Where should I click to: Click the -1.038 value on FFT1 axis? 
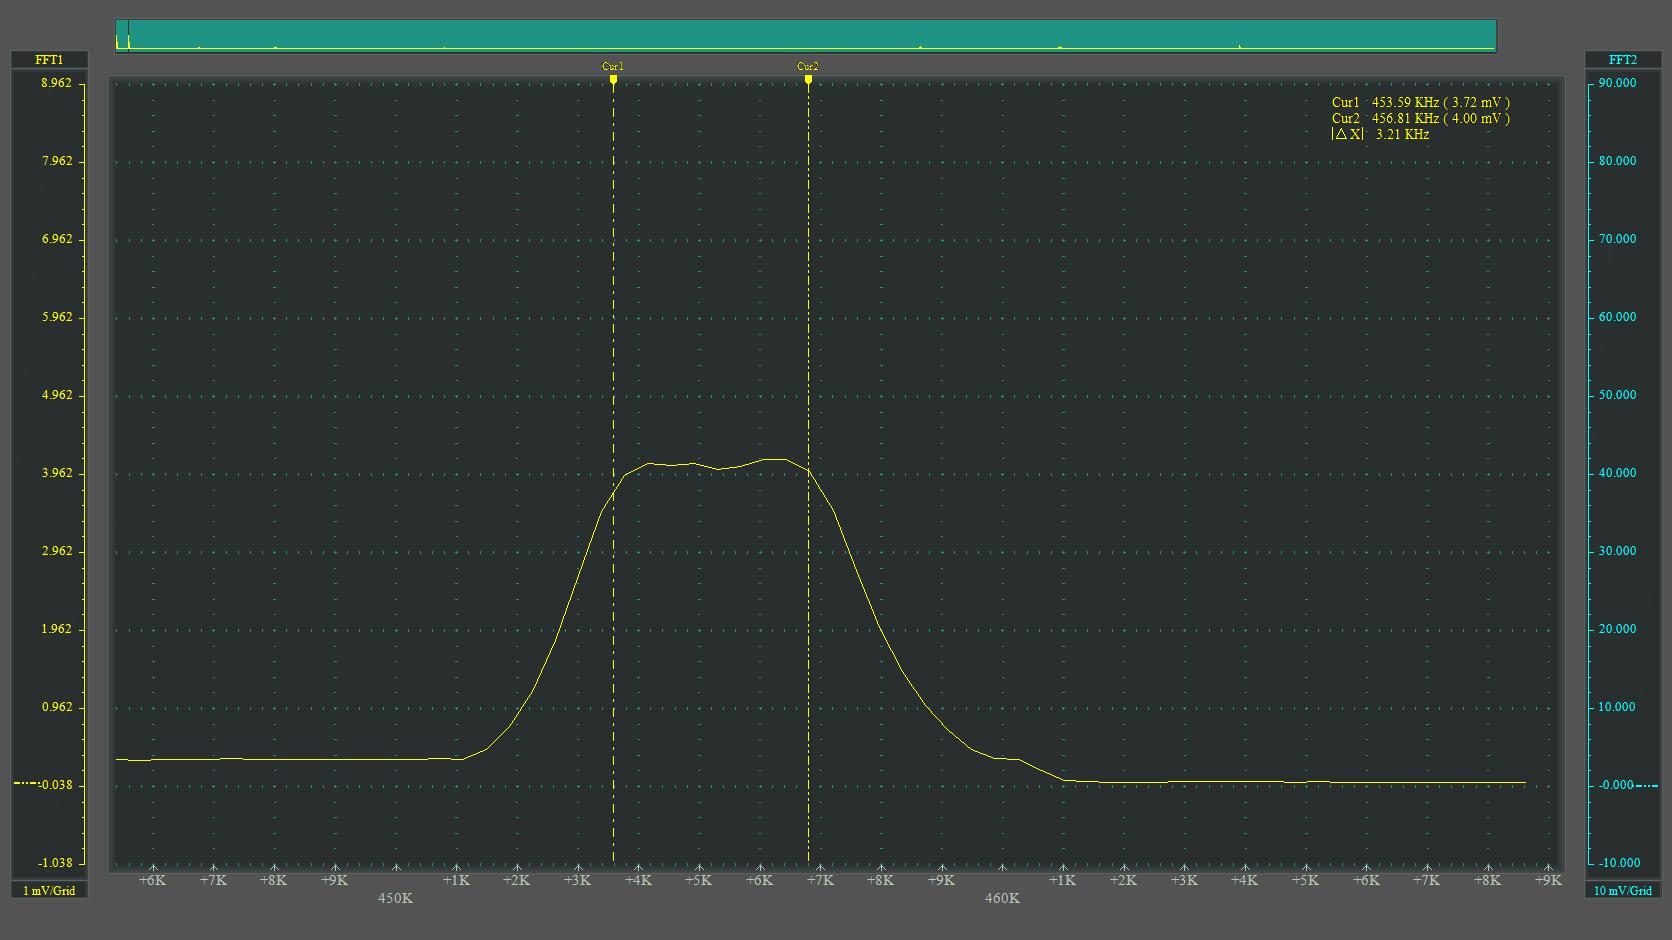point(55,863)
